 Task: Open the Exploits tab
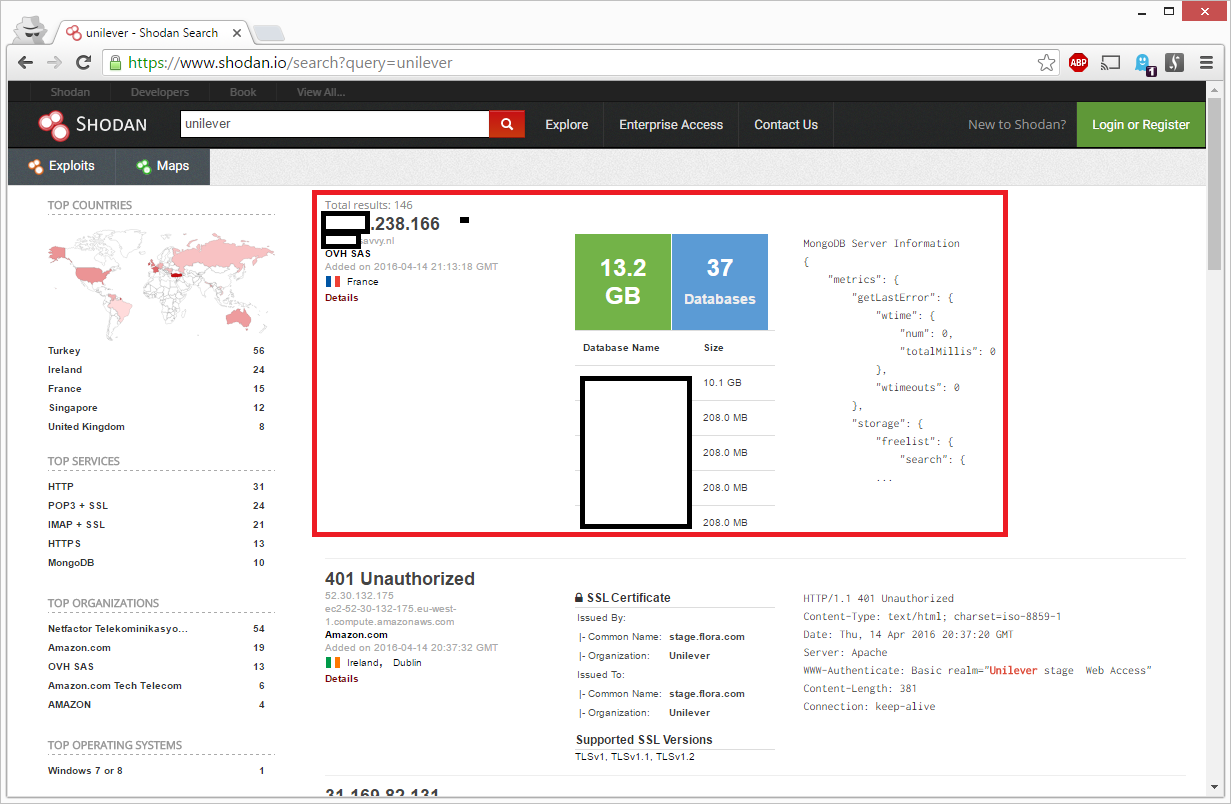pyautogui.click(x=62, y=166)
